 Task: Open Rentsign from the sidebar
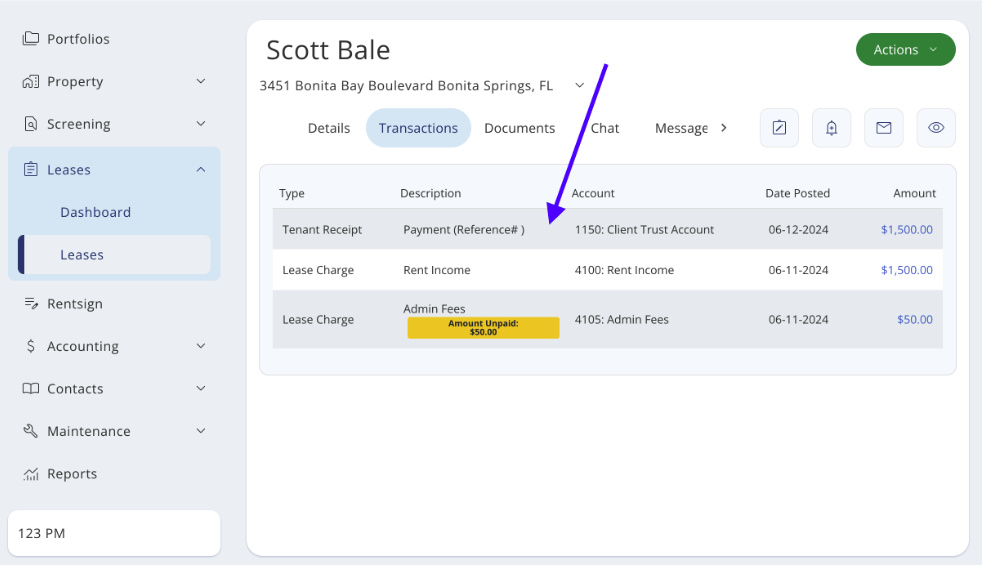click(74, 304)
